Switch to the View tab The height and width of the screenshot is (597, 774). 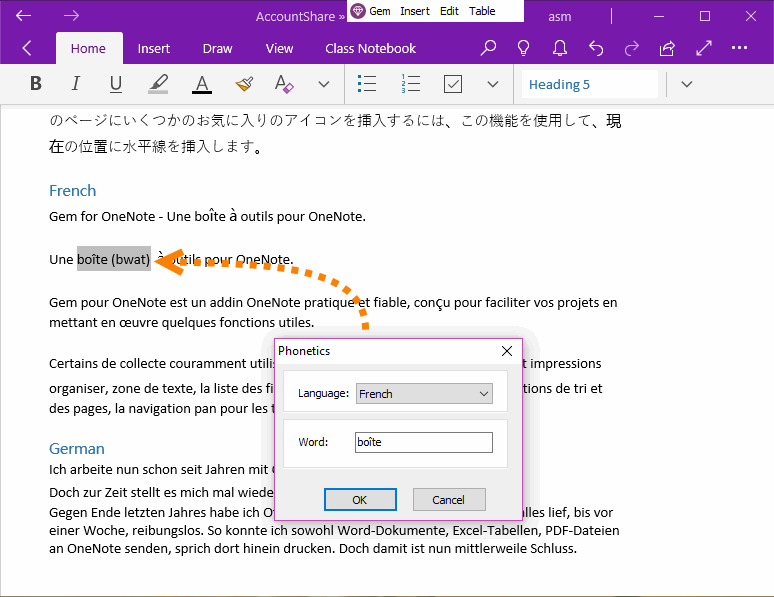(x=279, y=48)
